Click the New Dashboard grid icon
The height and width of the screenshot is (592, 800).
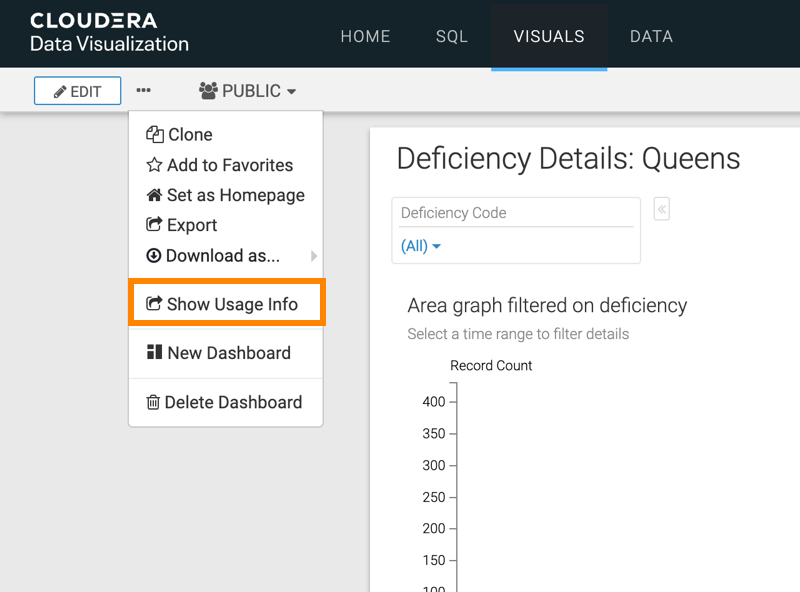coord(154,352)
